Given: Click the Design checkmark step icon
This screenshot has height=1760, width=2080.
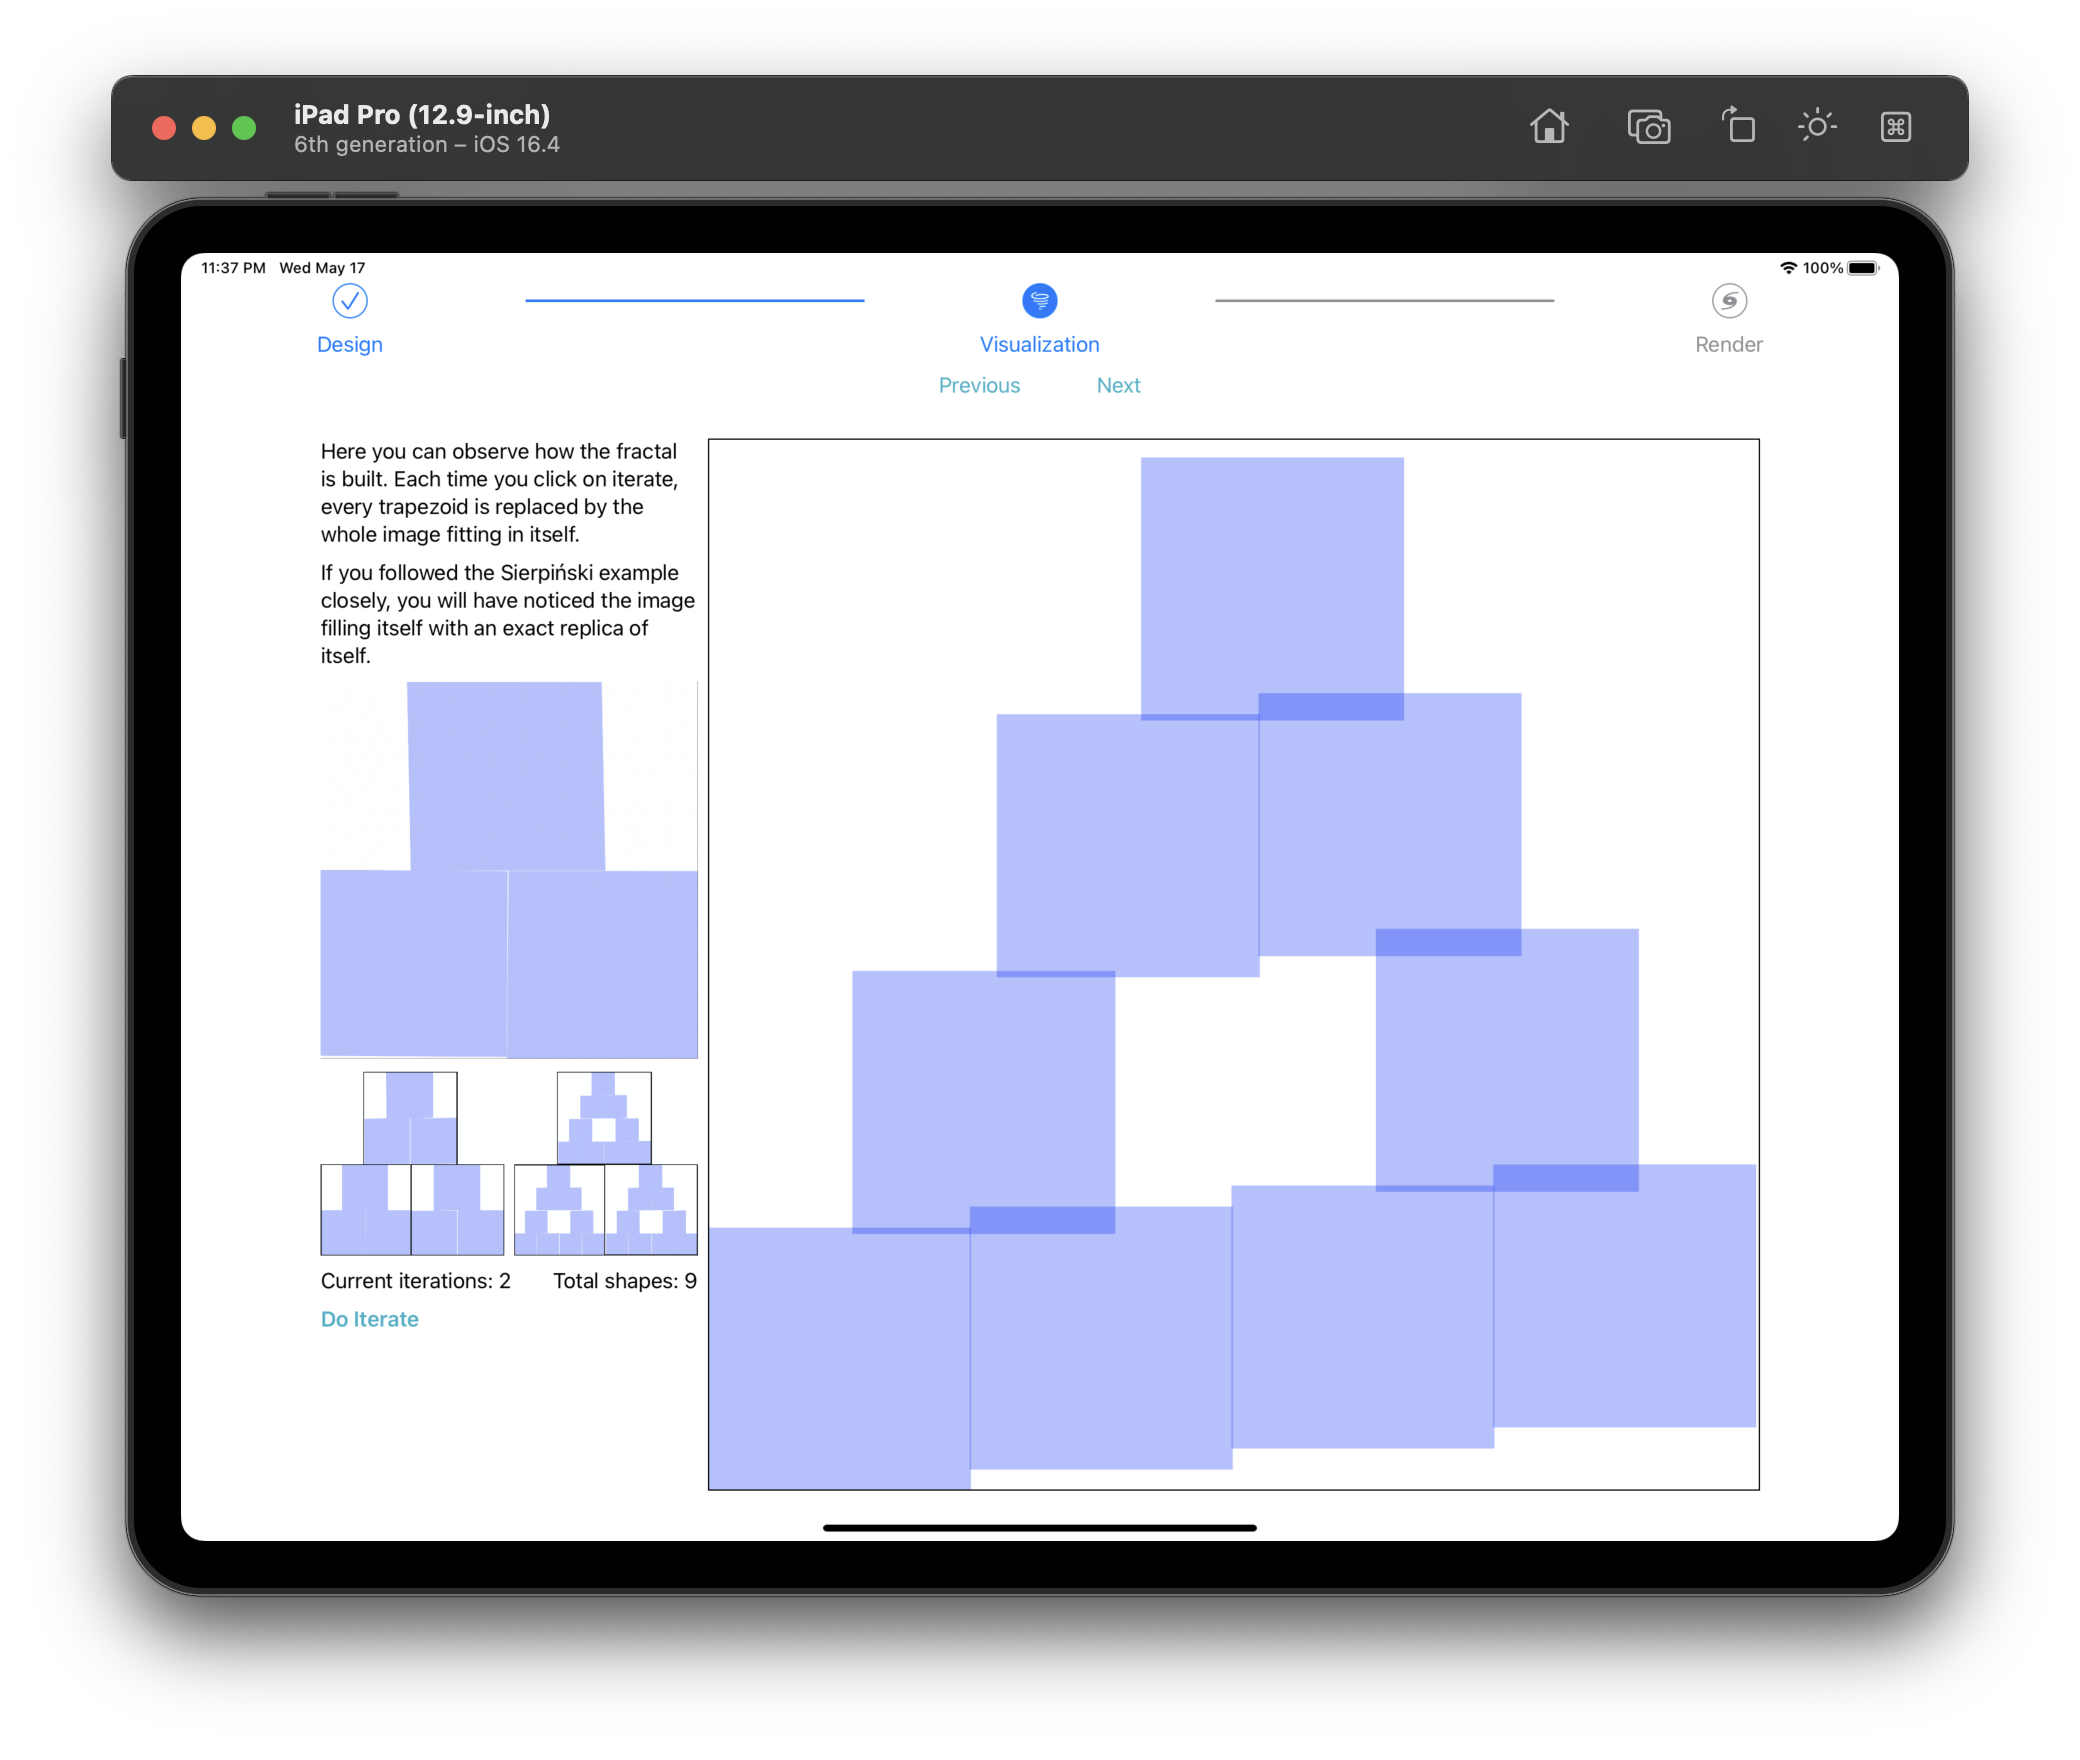Looking at the screenshot, I should click(349, 301).
